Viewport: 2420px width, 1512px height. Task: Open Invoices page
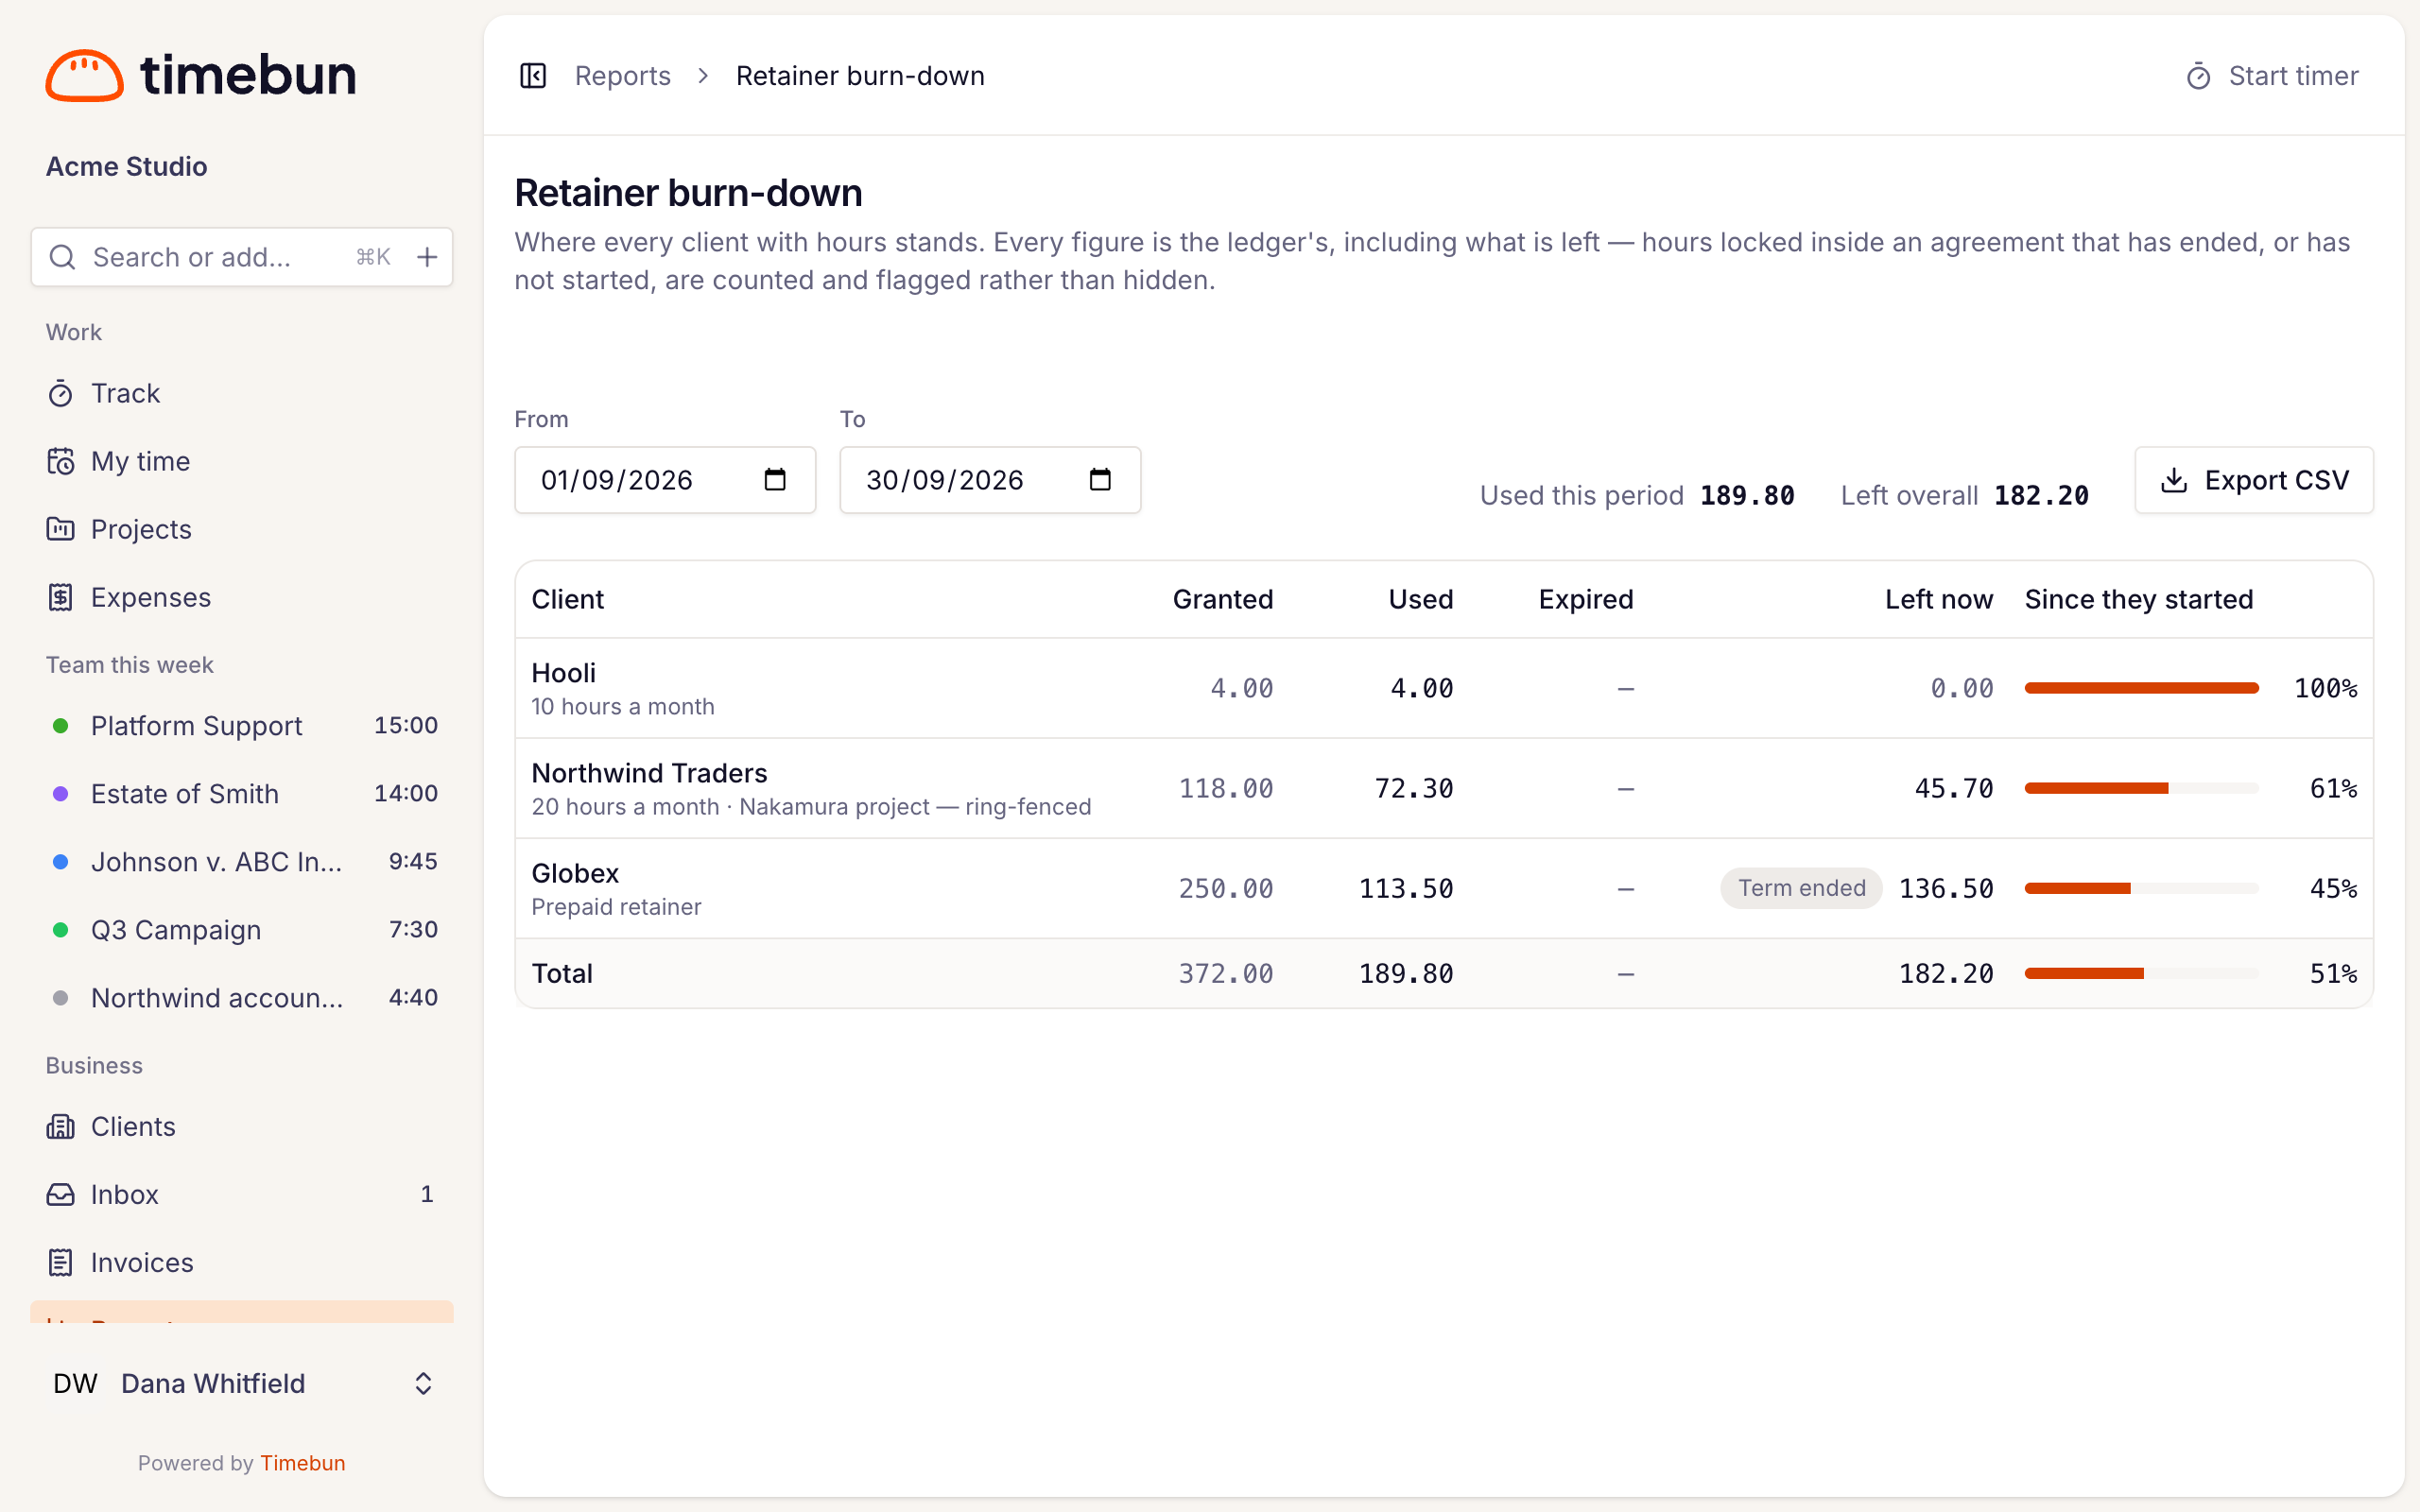(241, 1262)
